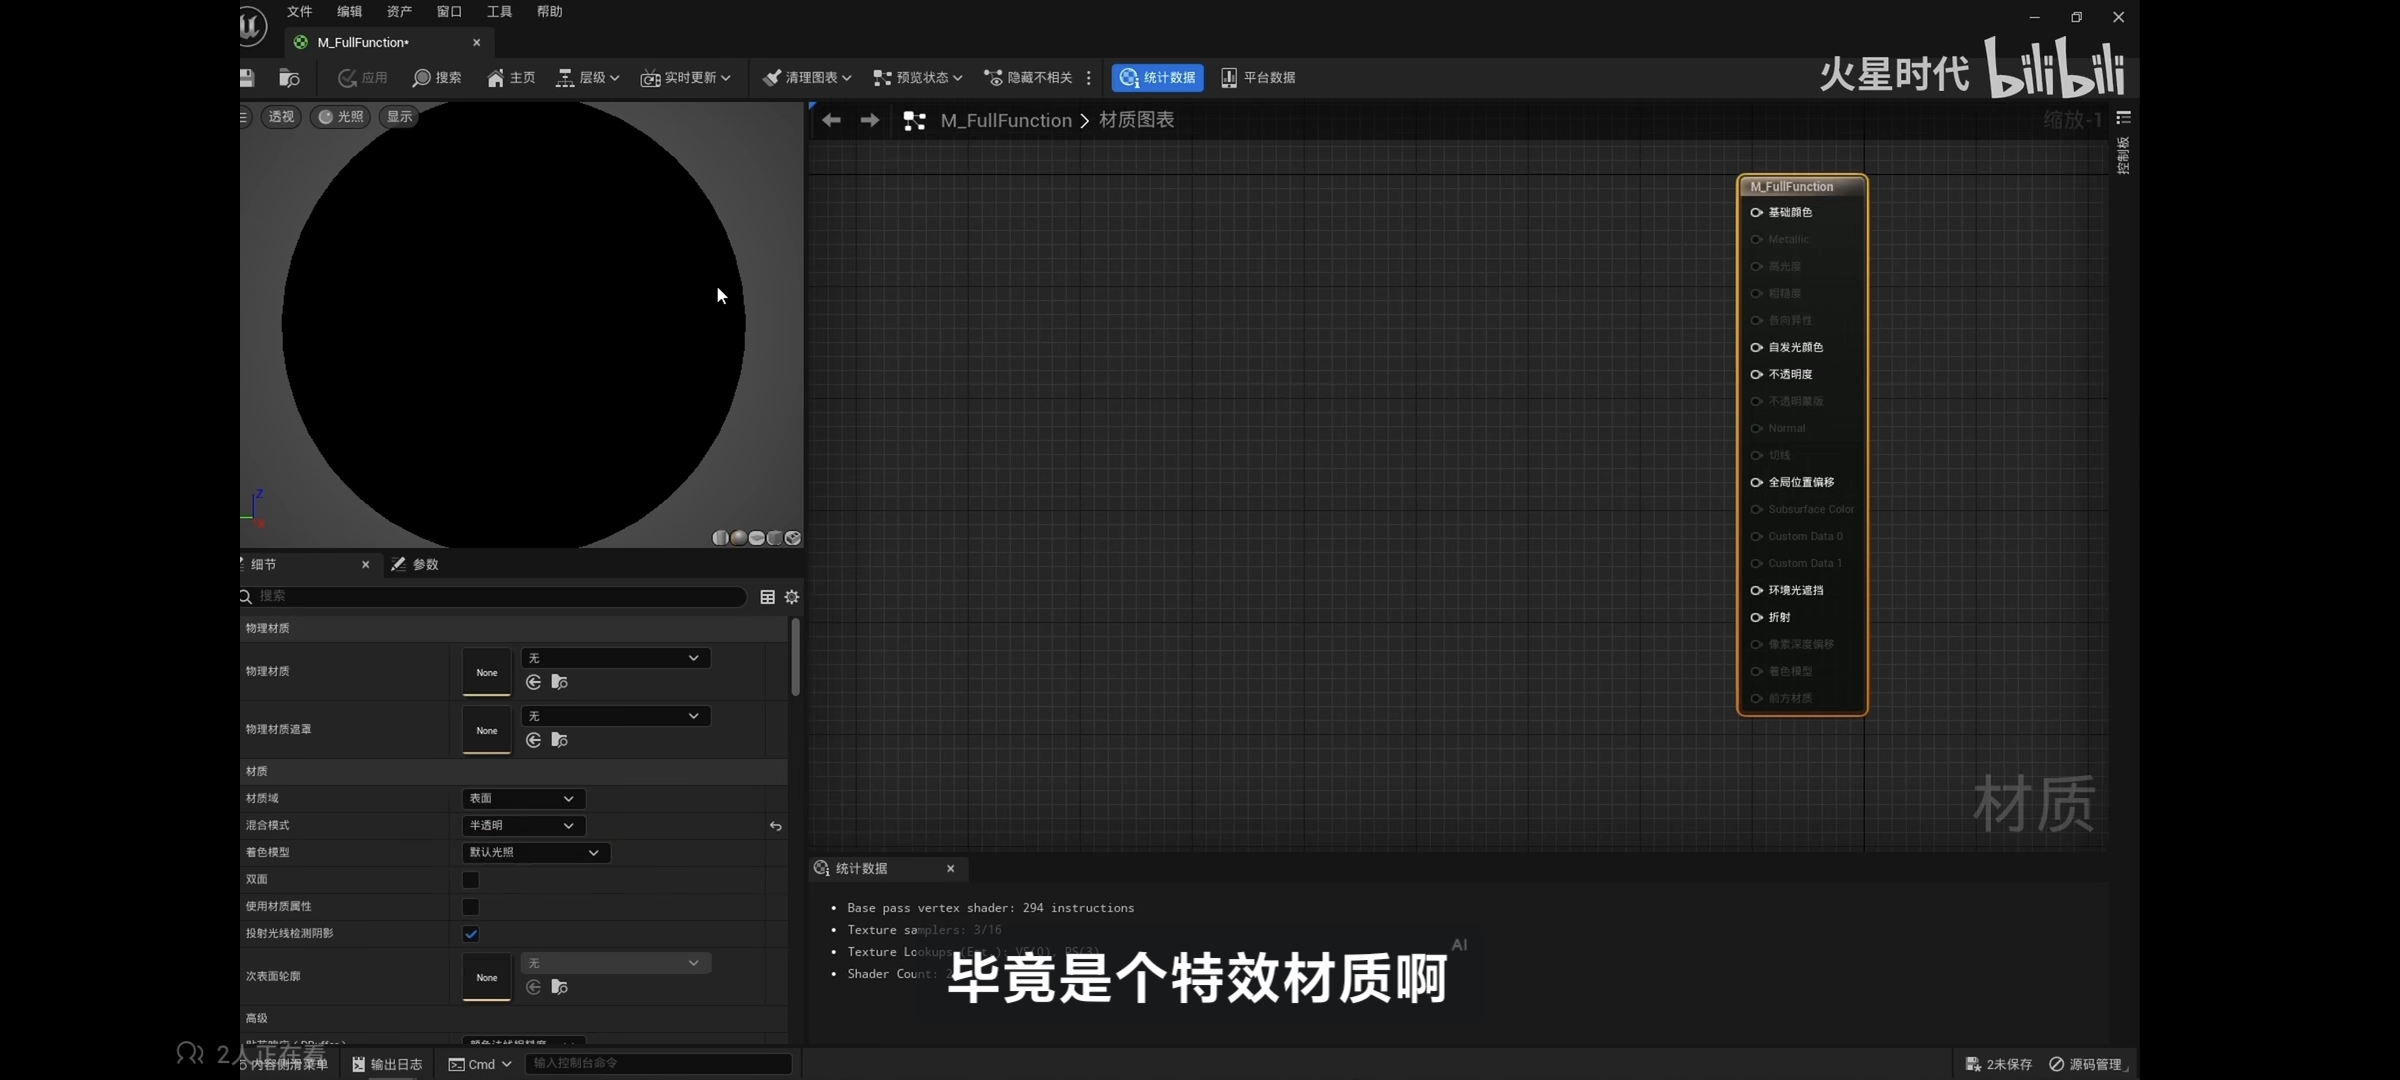The image size is (2400, 1080).
Task: Uncheck 投射光线检测阴影 checkbox
Action: tap(470, 934)
